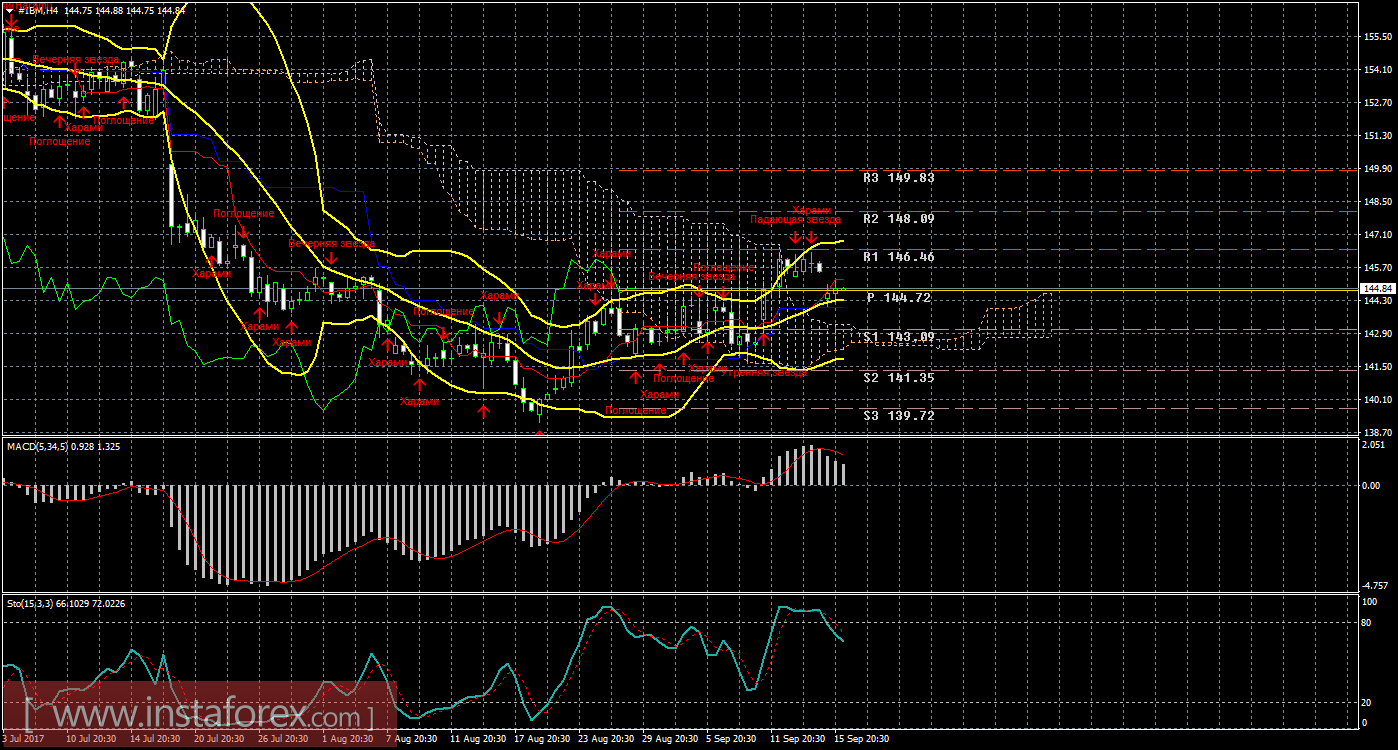Click the R3 149.83 resistance label
Screen dimensions: 1398x750
(898, 178)
